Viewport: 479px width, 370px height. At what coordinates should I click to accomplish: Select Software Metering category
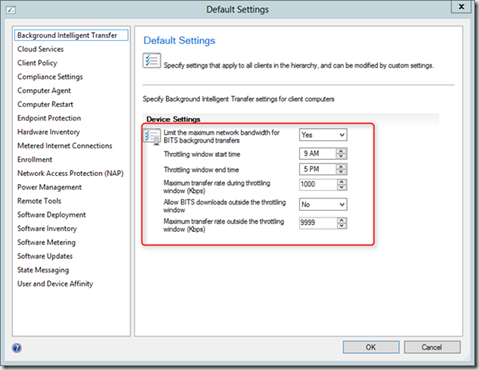click(46, 242)
